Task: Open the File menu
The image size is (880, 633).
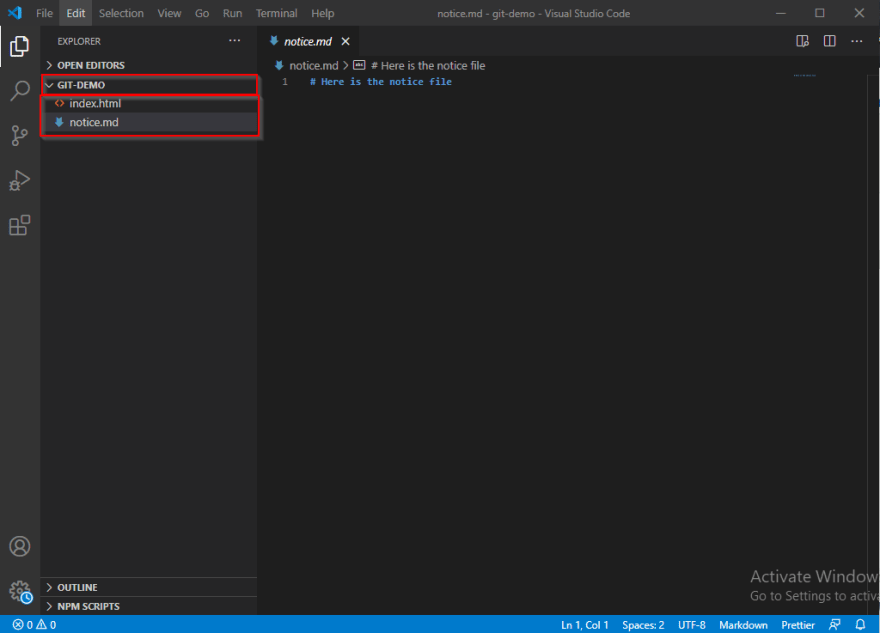Action: click(x=44, y=13)
